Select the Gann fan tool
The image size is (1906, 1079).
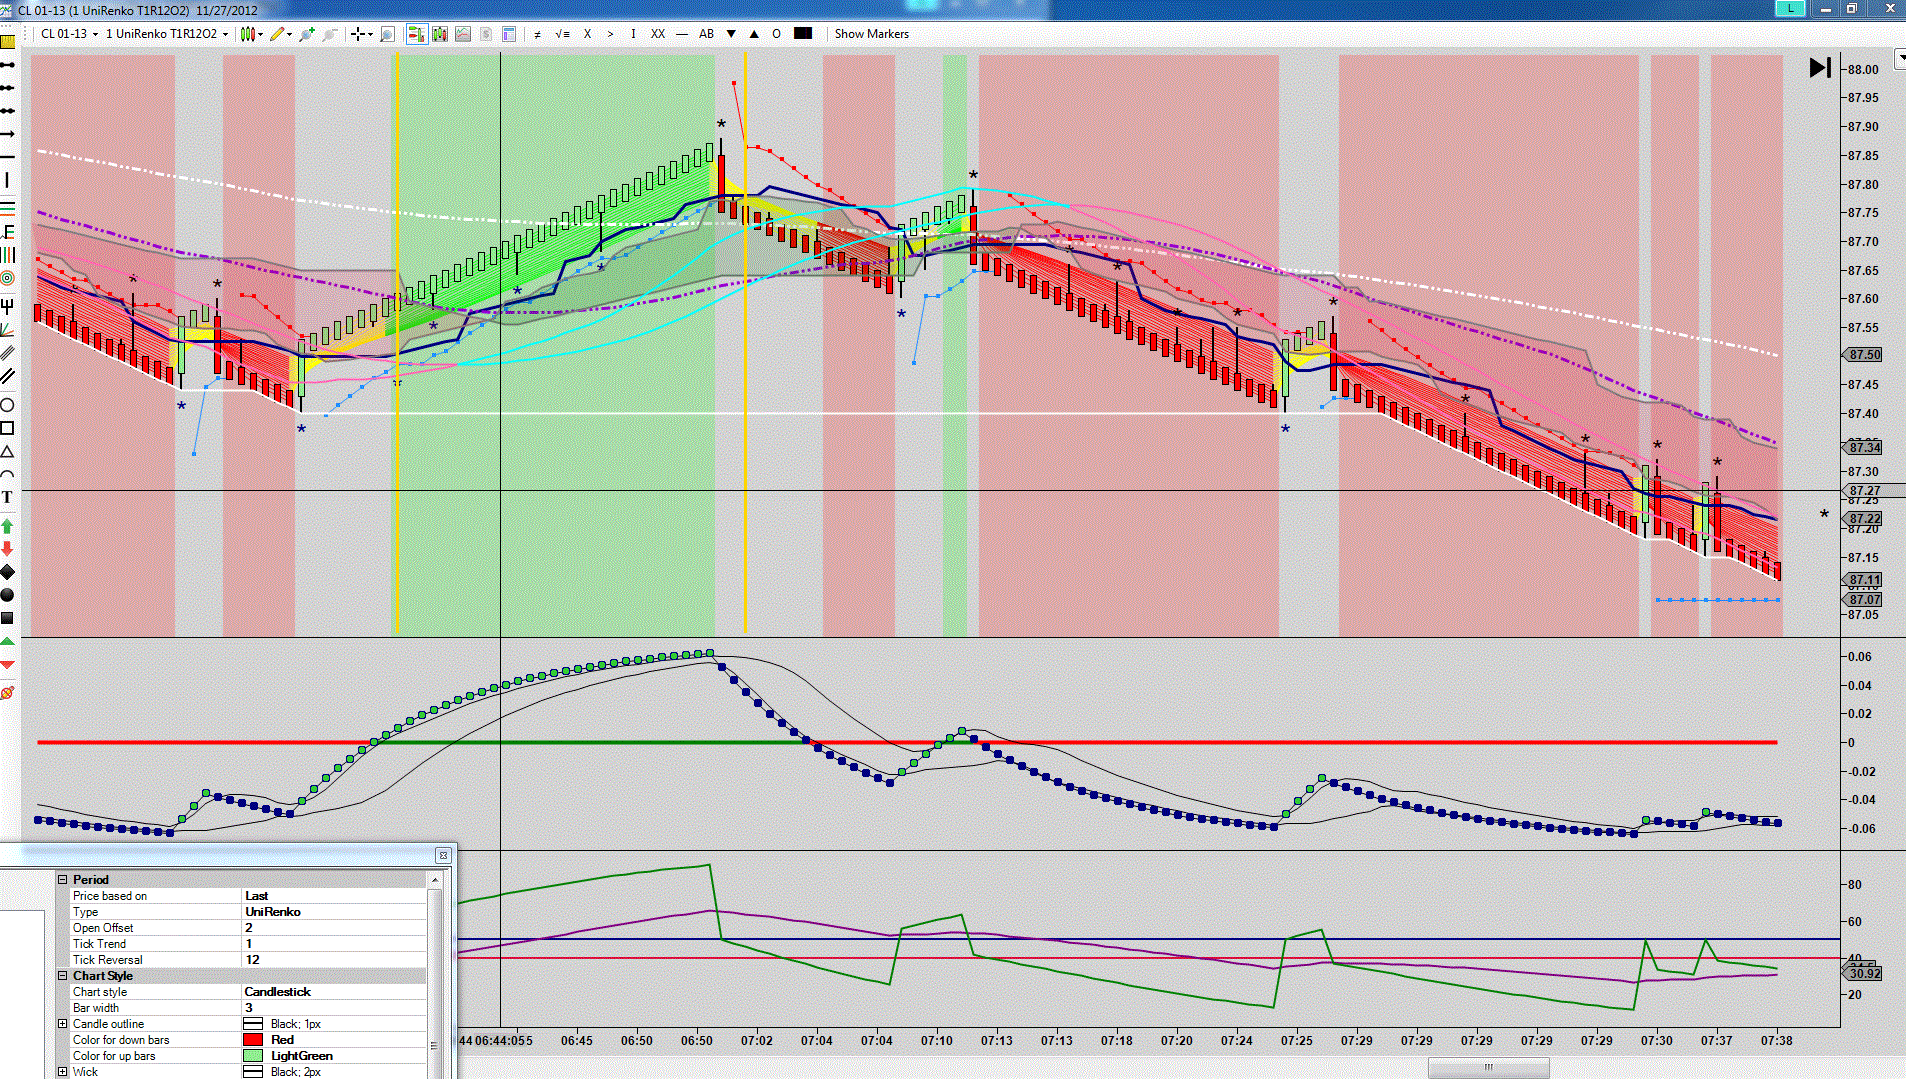pyautogui.click(x=8, y=330)
